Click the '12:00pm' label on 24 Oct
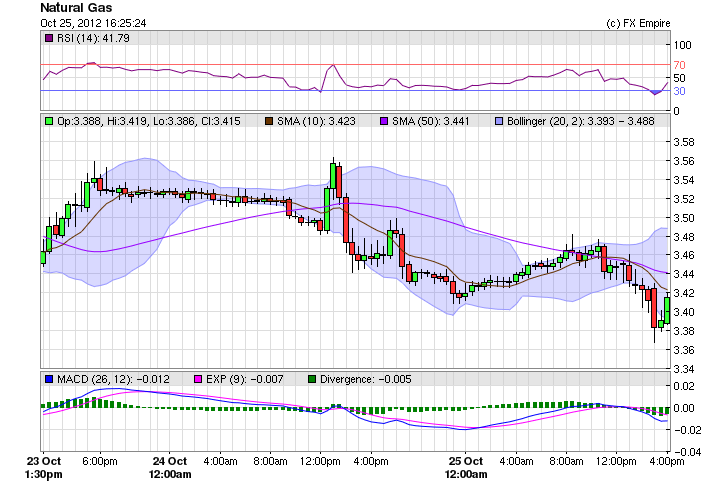Screen dimensions: 710x487 coord(320,462)
